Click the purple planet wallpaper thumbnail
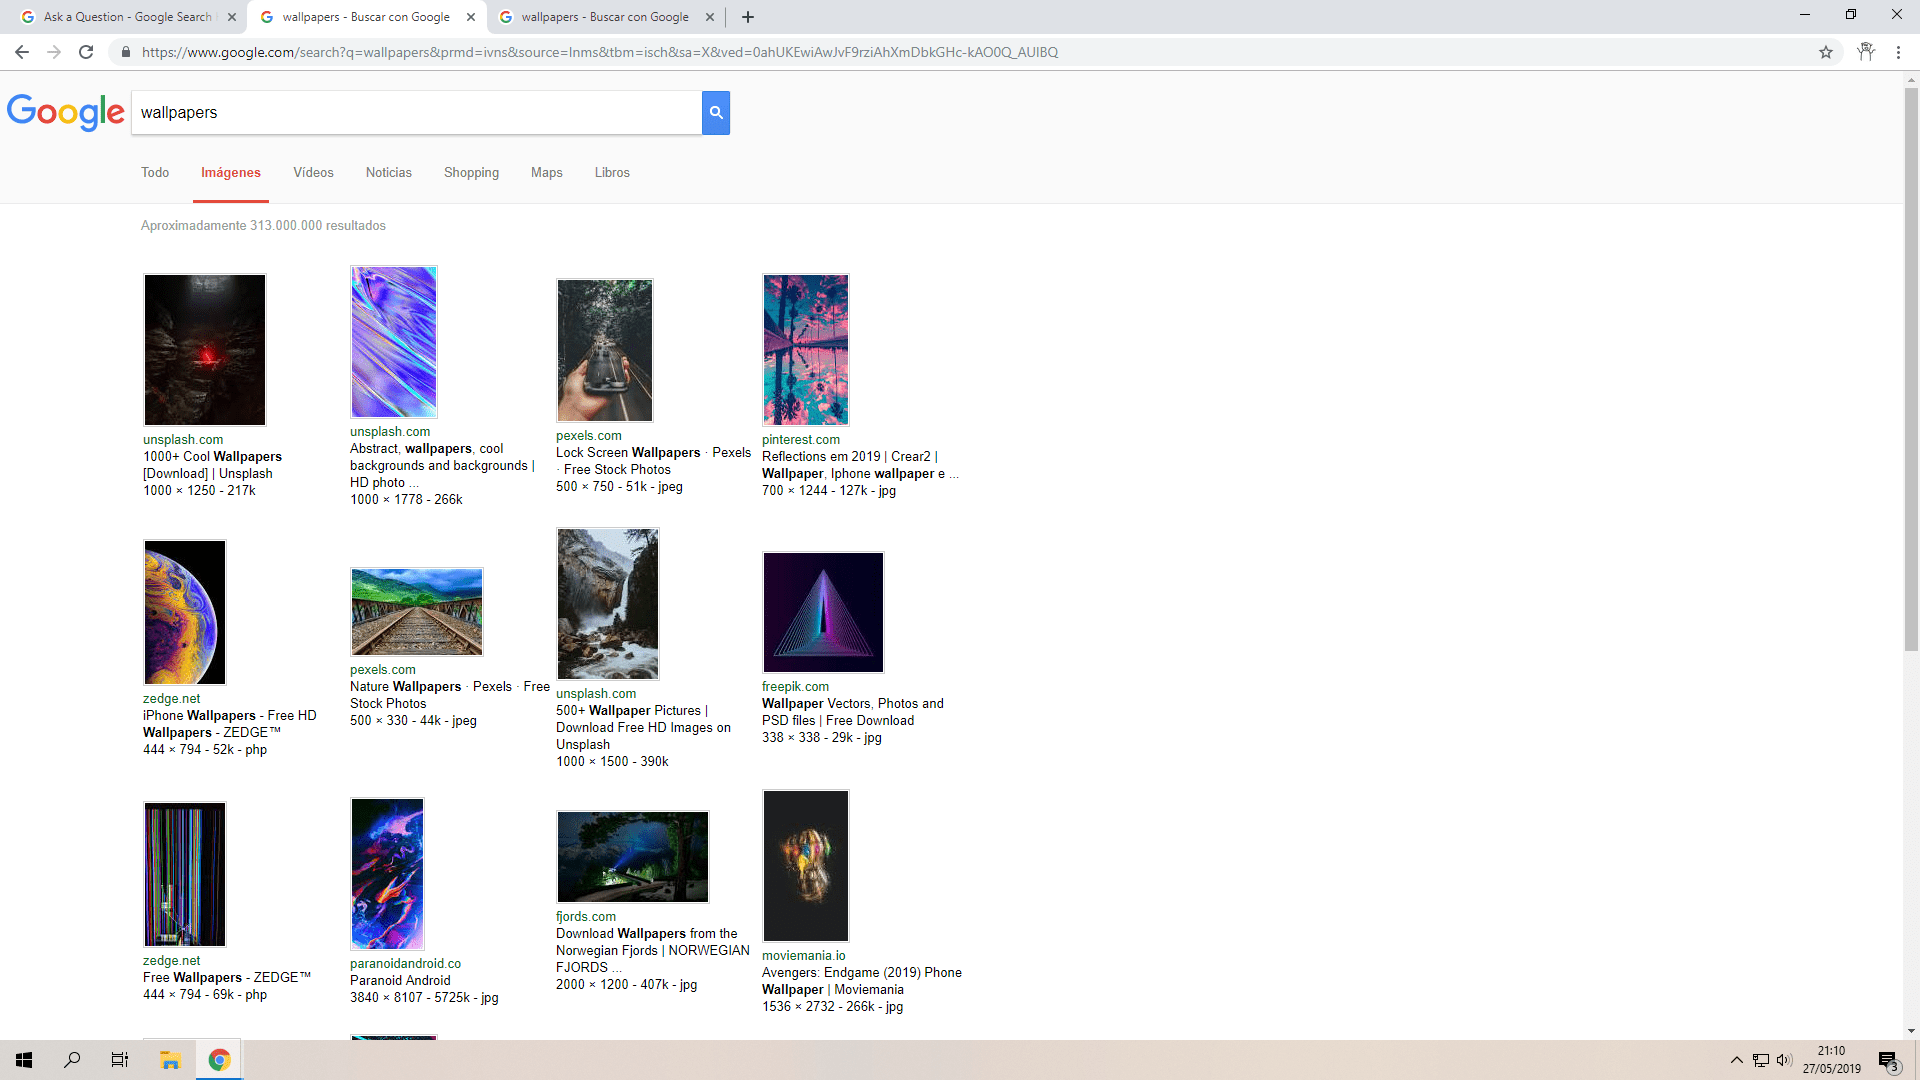The width and height of the screenshot is (1920, 1080). 184,612
